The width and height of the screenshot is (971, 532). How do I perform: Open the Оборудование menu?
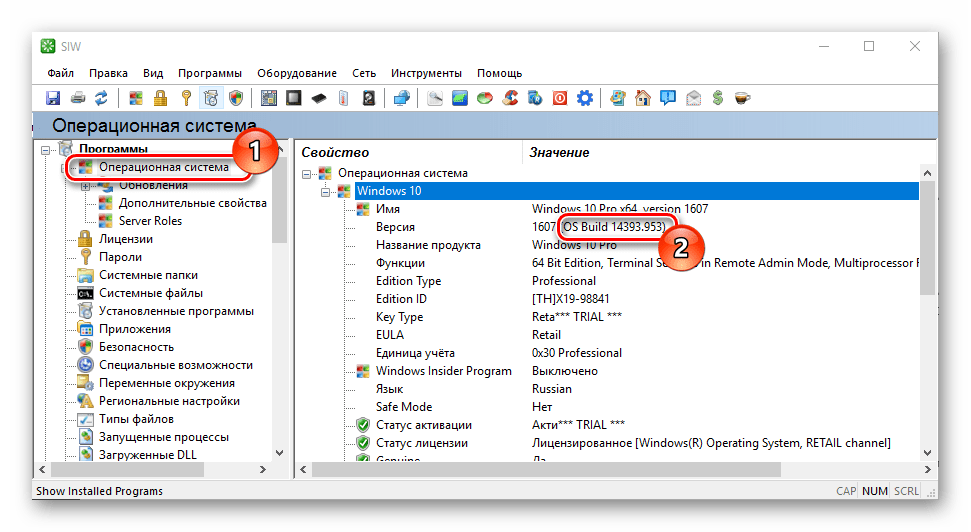click(296, 73)
